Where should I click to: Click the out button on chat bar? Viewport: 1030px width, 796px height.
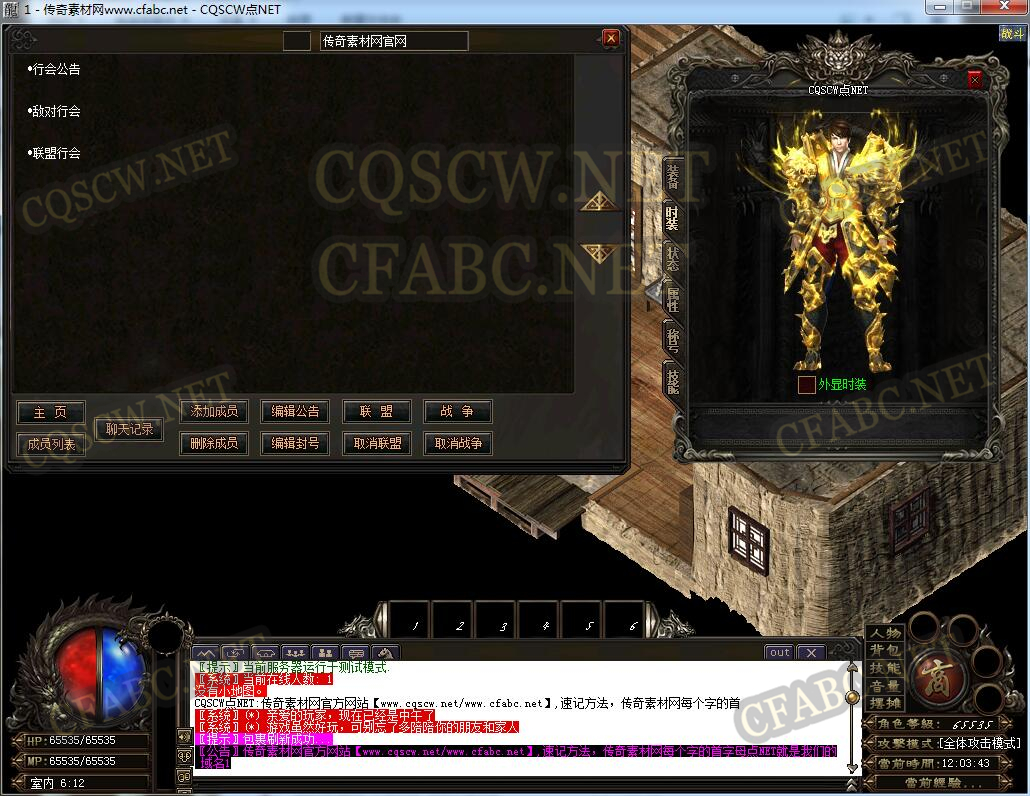(780, 652)
